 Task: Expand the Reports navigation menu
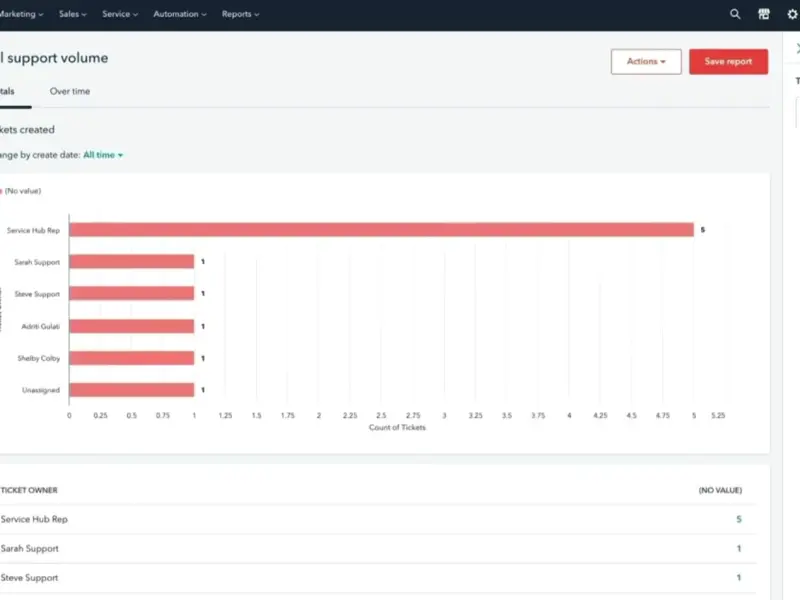(240, 15)
